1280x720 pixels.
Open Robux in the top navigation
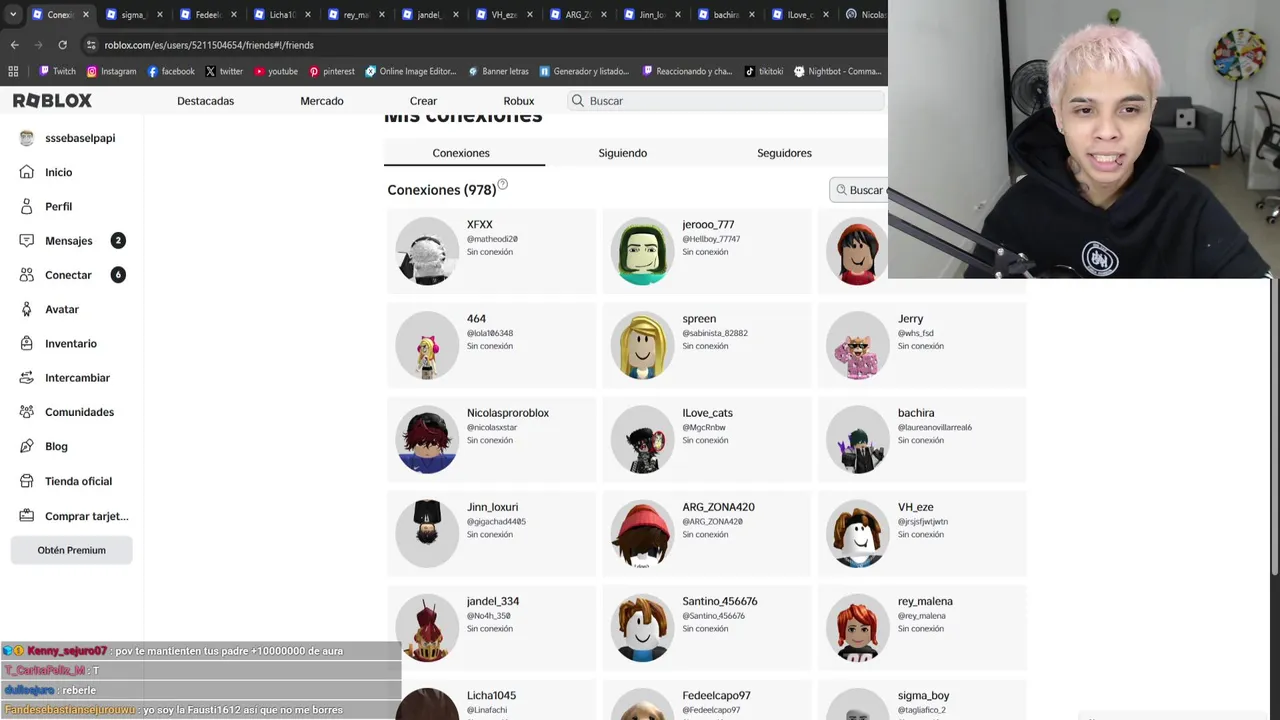519,101
